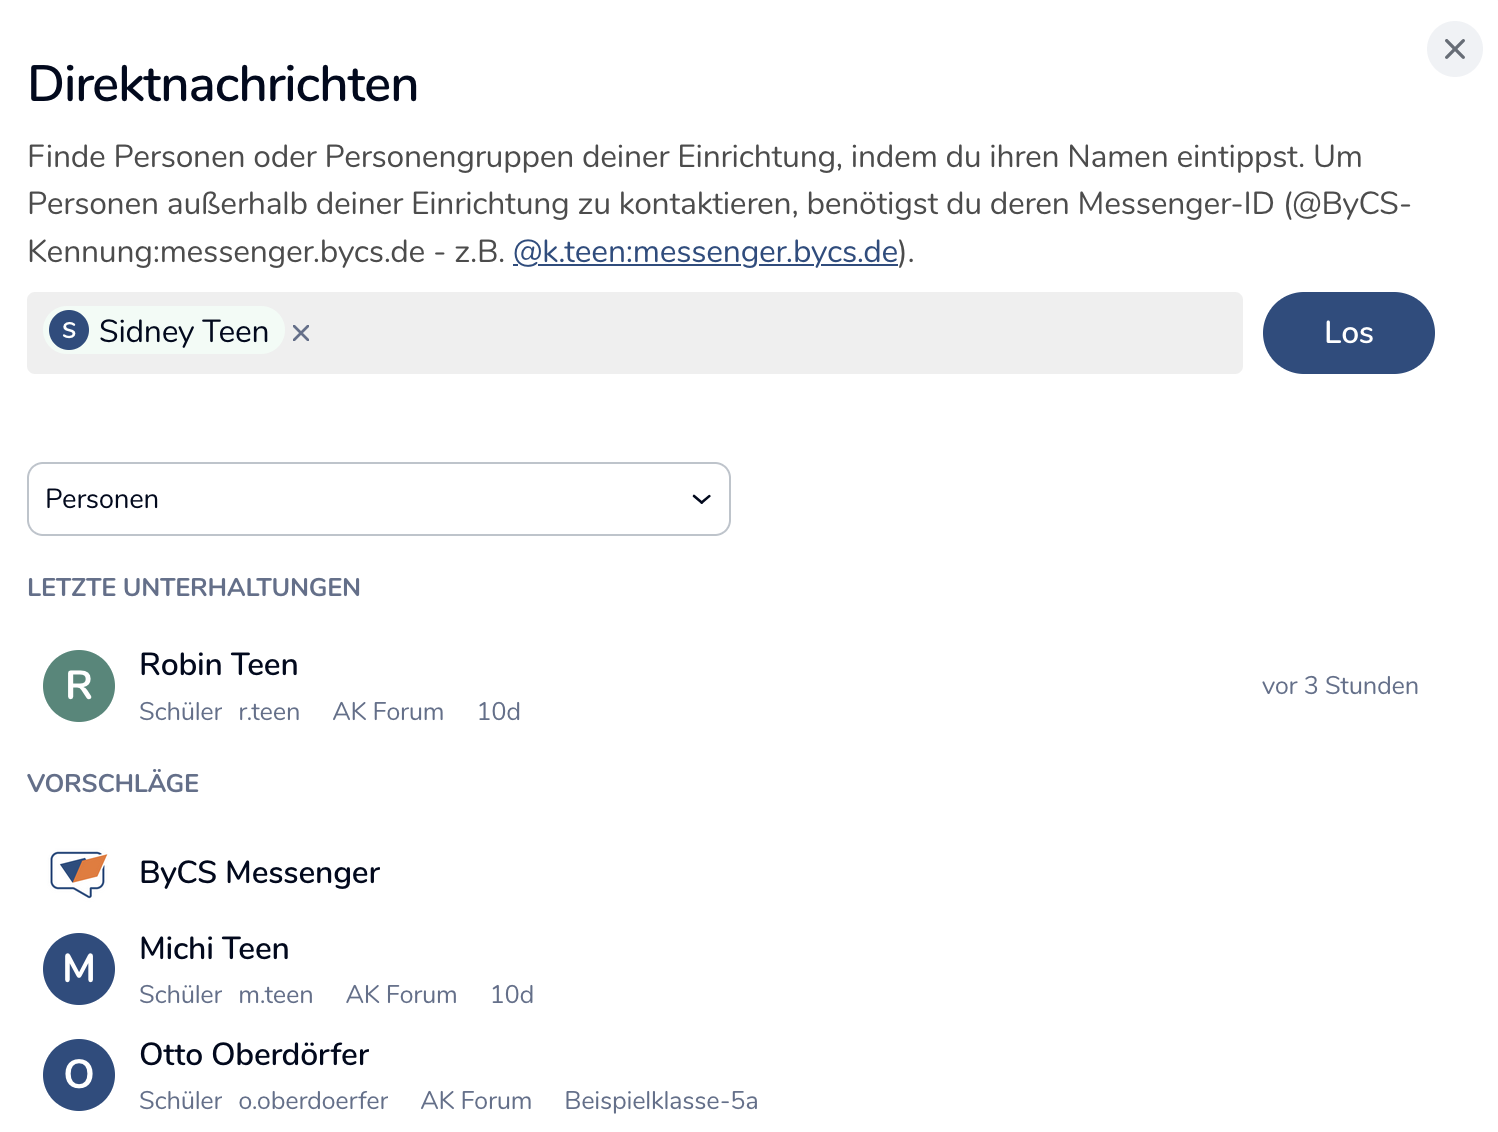Image resolution: width=1498 pixels, height=1132 pixels.
Task: Click the Sidney Teen name chip
Action: 184,332
